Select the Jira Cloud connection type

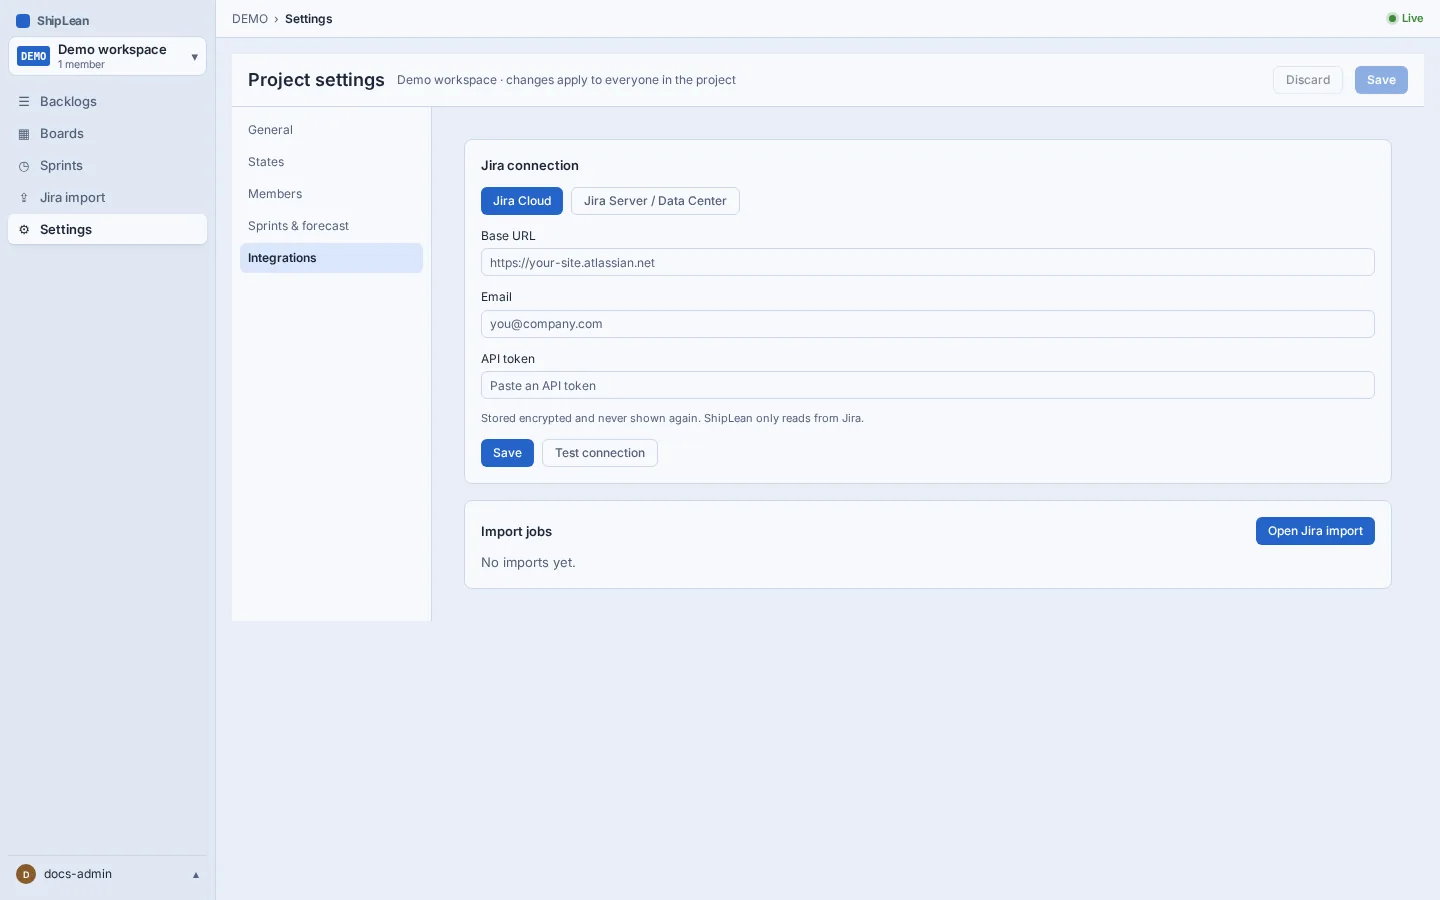(x=522, y=201)
